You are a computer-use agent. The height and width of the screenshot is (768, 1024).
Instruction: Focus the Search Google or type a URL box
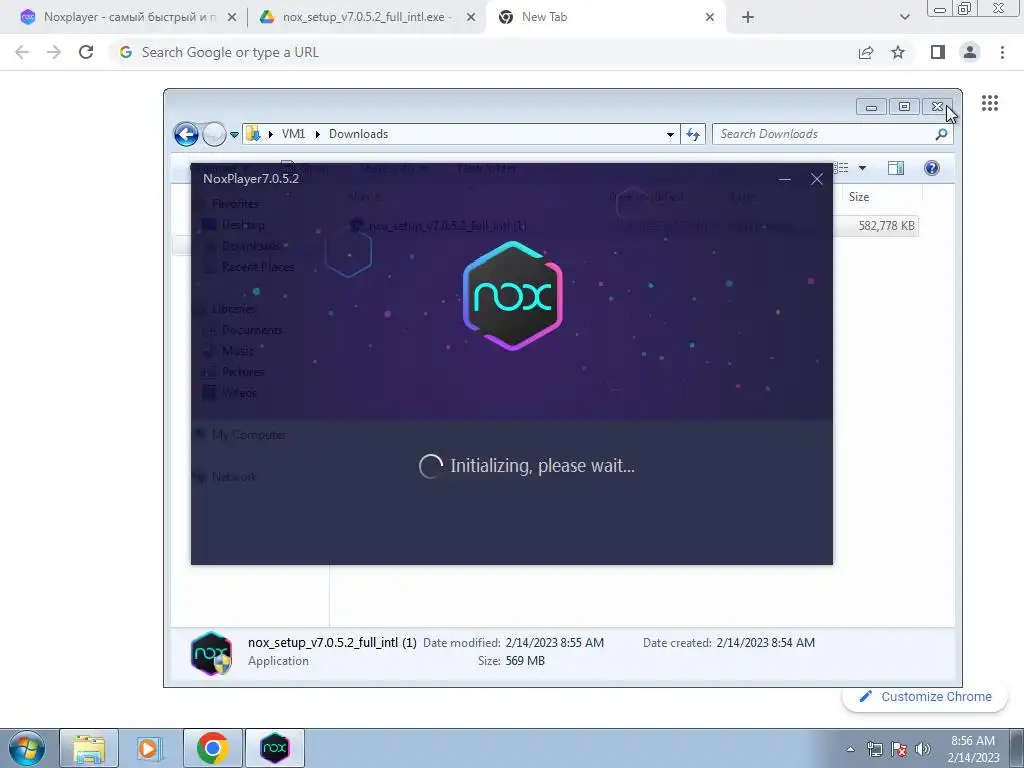pos(483,52)
